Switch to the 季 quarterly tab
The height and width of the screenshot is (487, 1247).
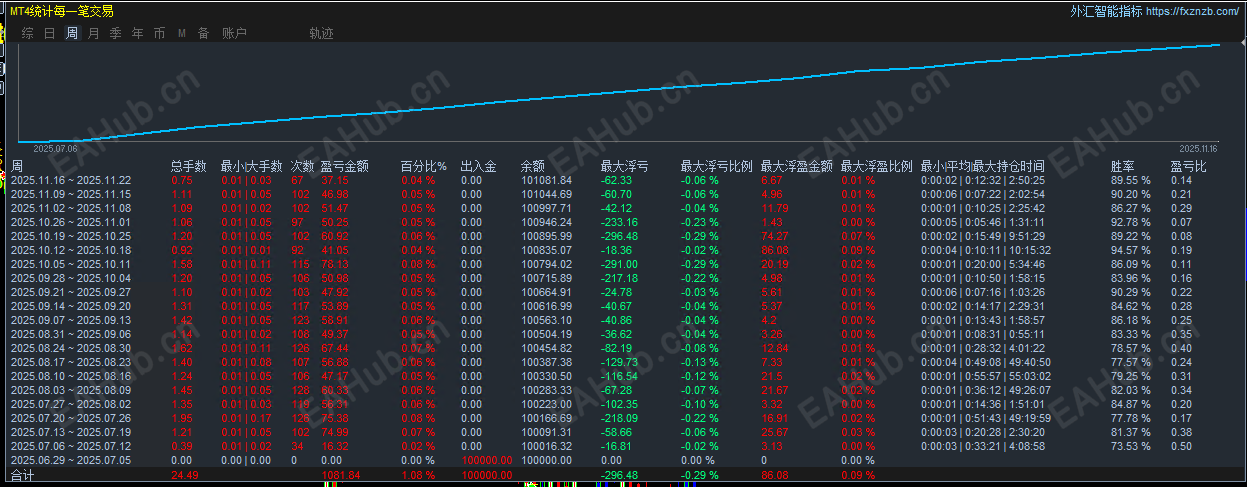(x=116, y=33)
